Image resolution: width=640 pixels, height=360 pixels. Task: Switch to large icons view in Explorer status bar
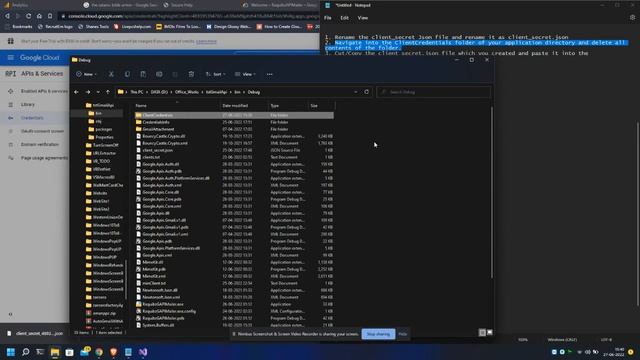coord(489,333)
